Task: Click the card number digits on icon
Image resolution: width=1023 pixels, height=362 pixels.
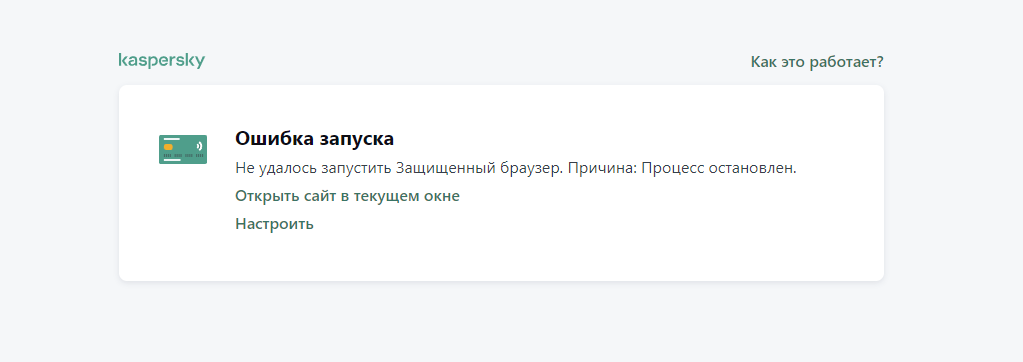Action: coord(183,156)
